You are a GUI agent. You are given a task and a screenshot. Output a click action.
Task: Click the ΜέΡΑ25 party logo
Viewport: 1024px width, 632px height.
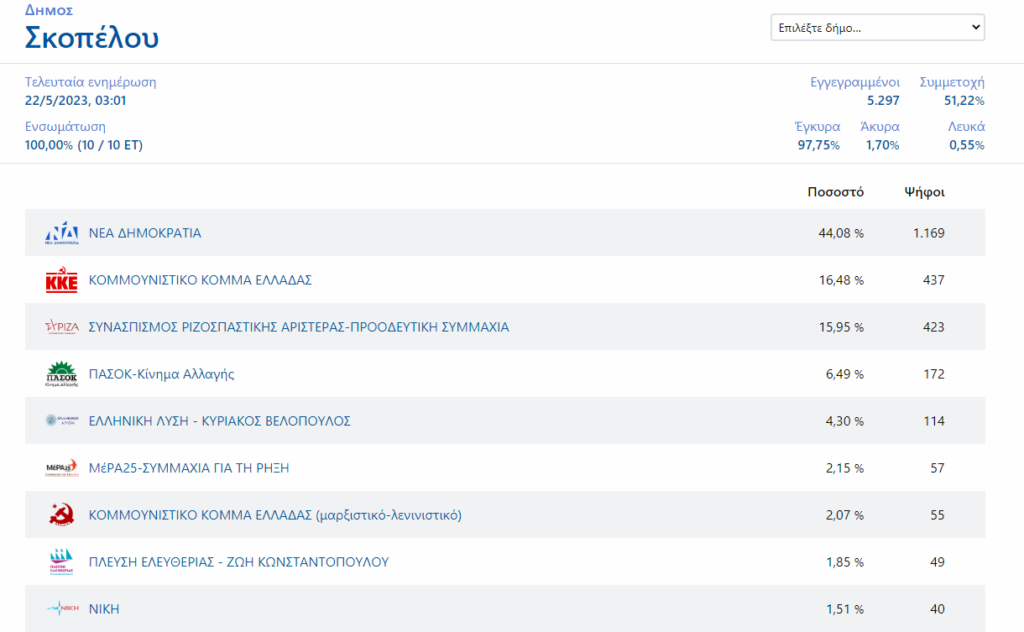pos(61,468)
